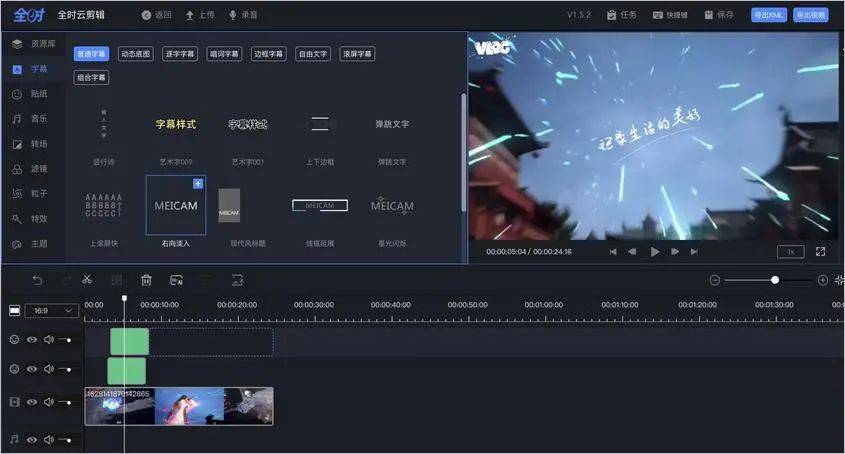Click the timeline playhead marker
The width and height of the screenshot is (845, 454).
point(124,298)
